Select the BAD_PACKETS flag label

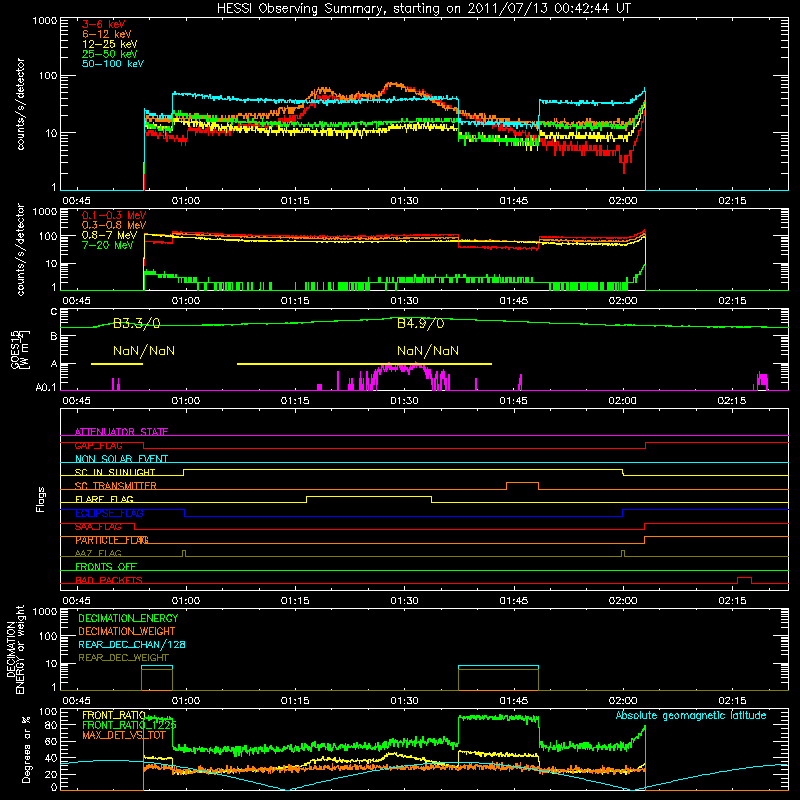[109, 580]
